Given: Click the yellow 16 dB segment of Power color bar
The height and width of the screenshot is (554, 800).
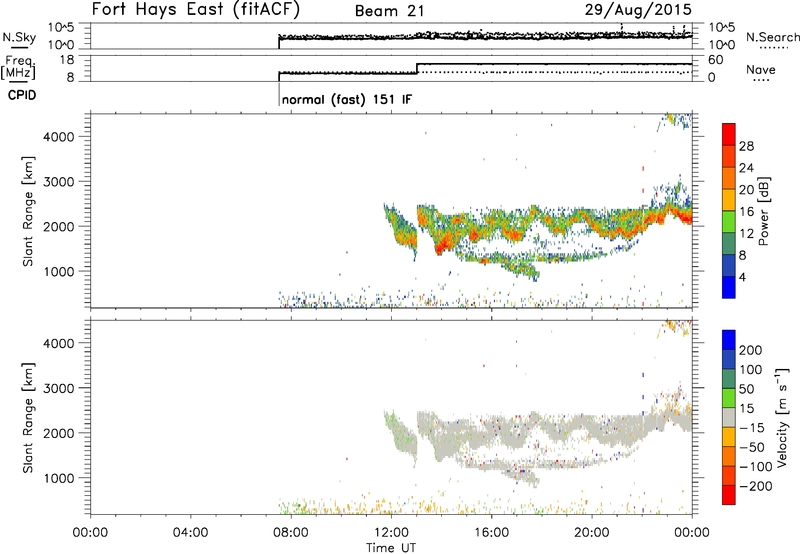Looking at the screenshot, I should click(729, 199).
